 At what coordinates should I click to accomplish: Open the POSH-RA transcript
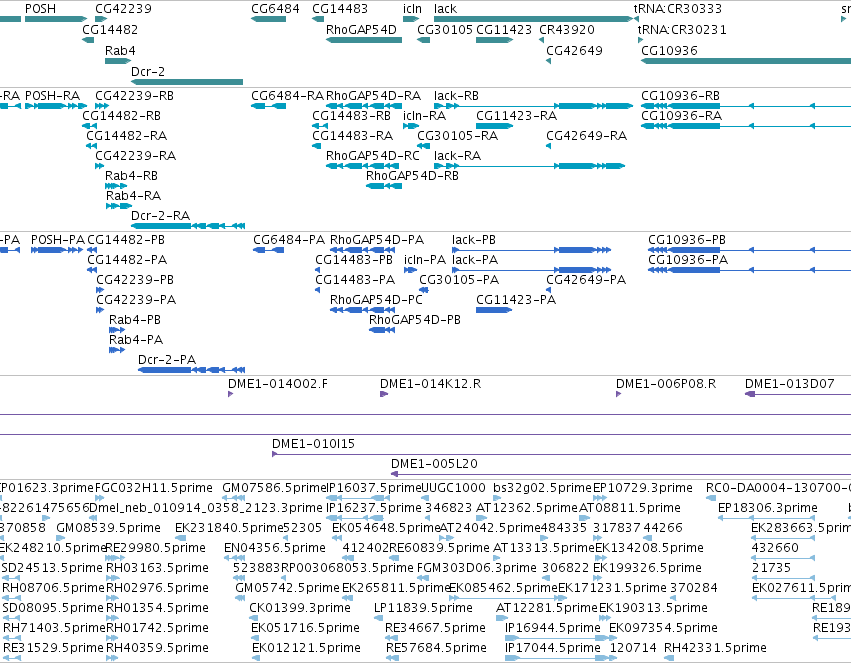pos(56,106)
